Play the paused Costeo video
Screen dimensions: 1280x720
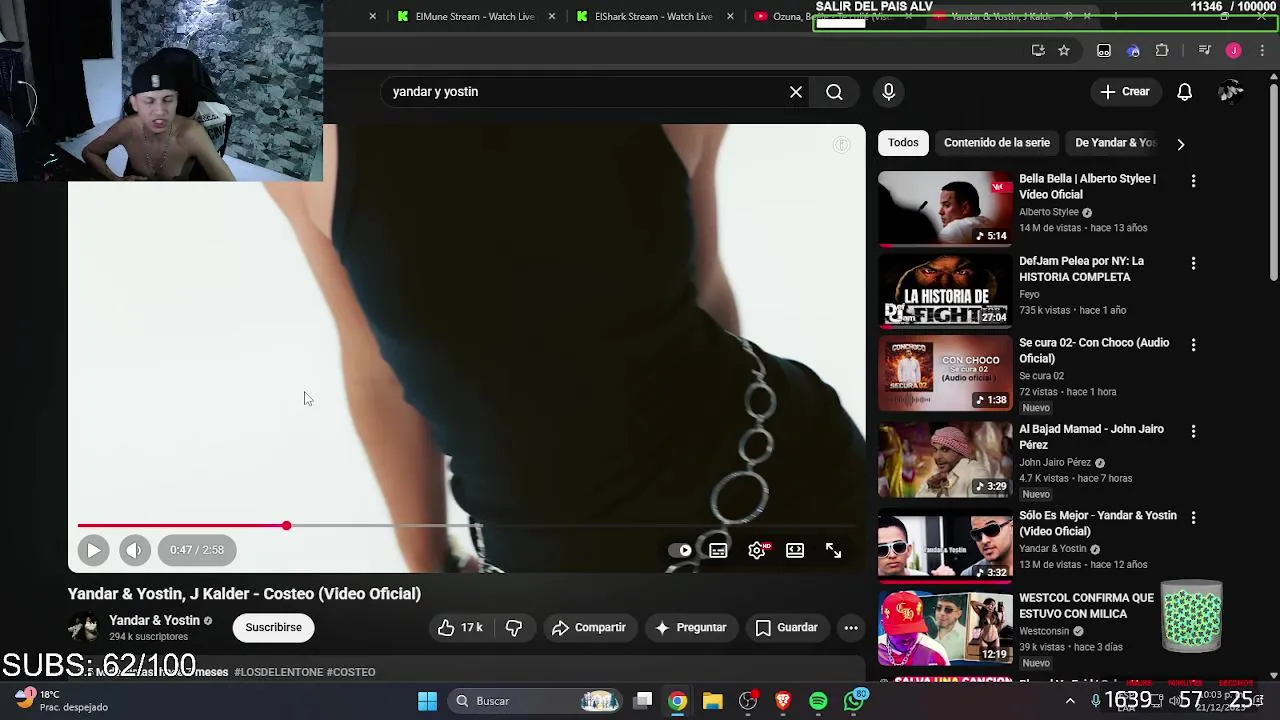[93, 550]
